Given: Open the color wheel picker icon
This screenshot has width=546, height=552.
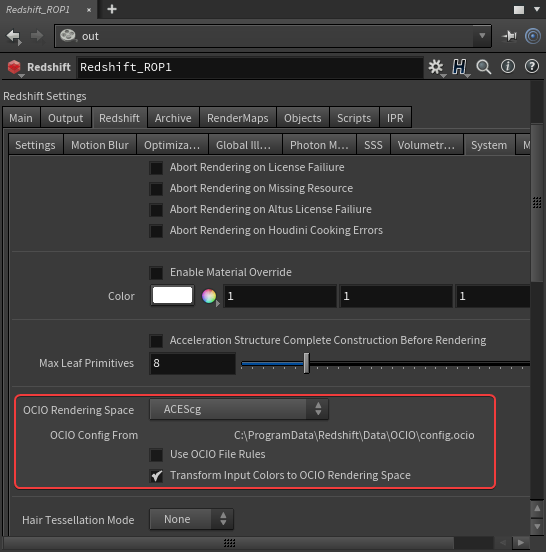Looking at the screenshot, I should click(x=209, y=296).
